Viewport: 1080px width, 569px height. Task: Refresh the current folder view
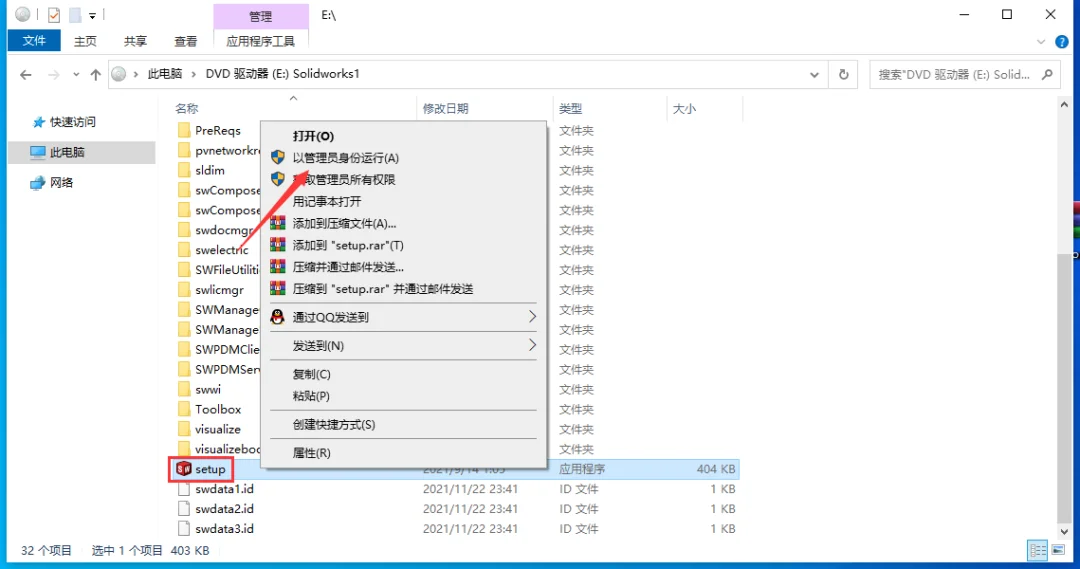(844, 74)
